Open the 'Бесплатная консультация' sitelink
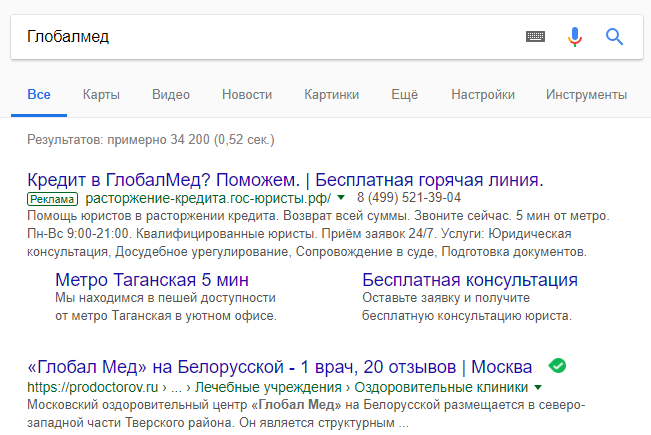 click(470, 279)
